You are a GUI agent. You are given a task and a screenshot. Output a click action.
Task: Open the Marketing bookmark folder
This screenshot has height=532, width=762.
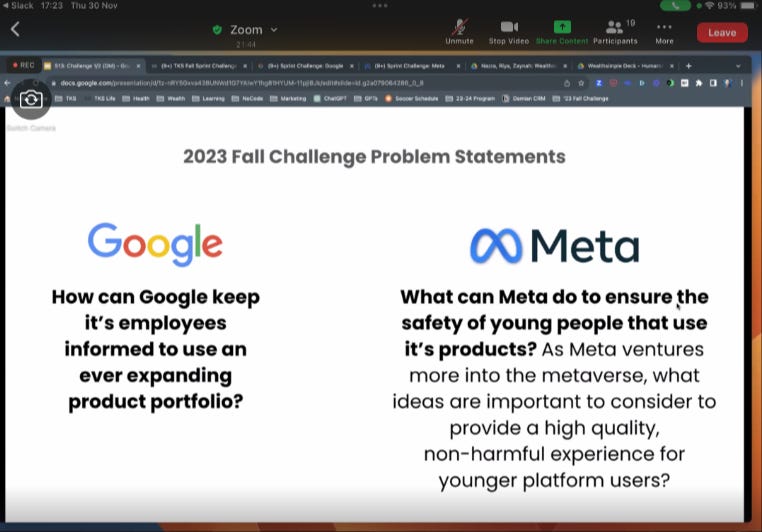point(288,99)
